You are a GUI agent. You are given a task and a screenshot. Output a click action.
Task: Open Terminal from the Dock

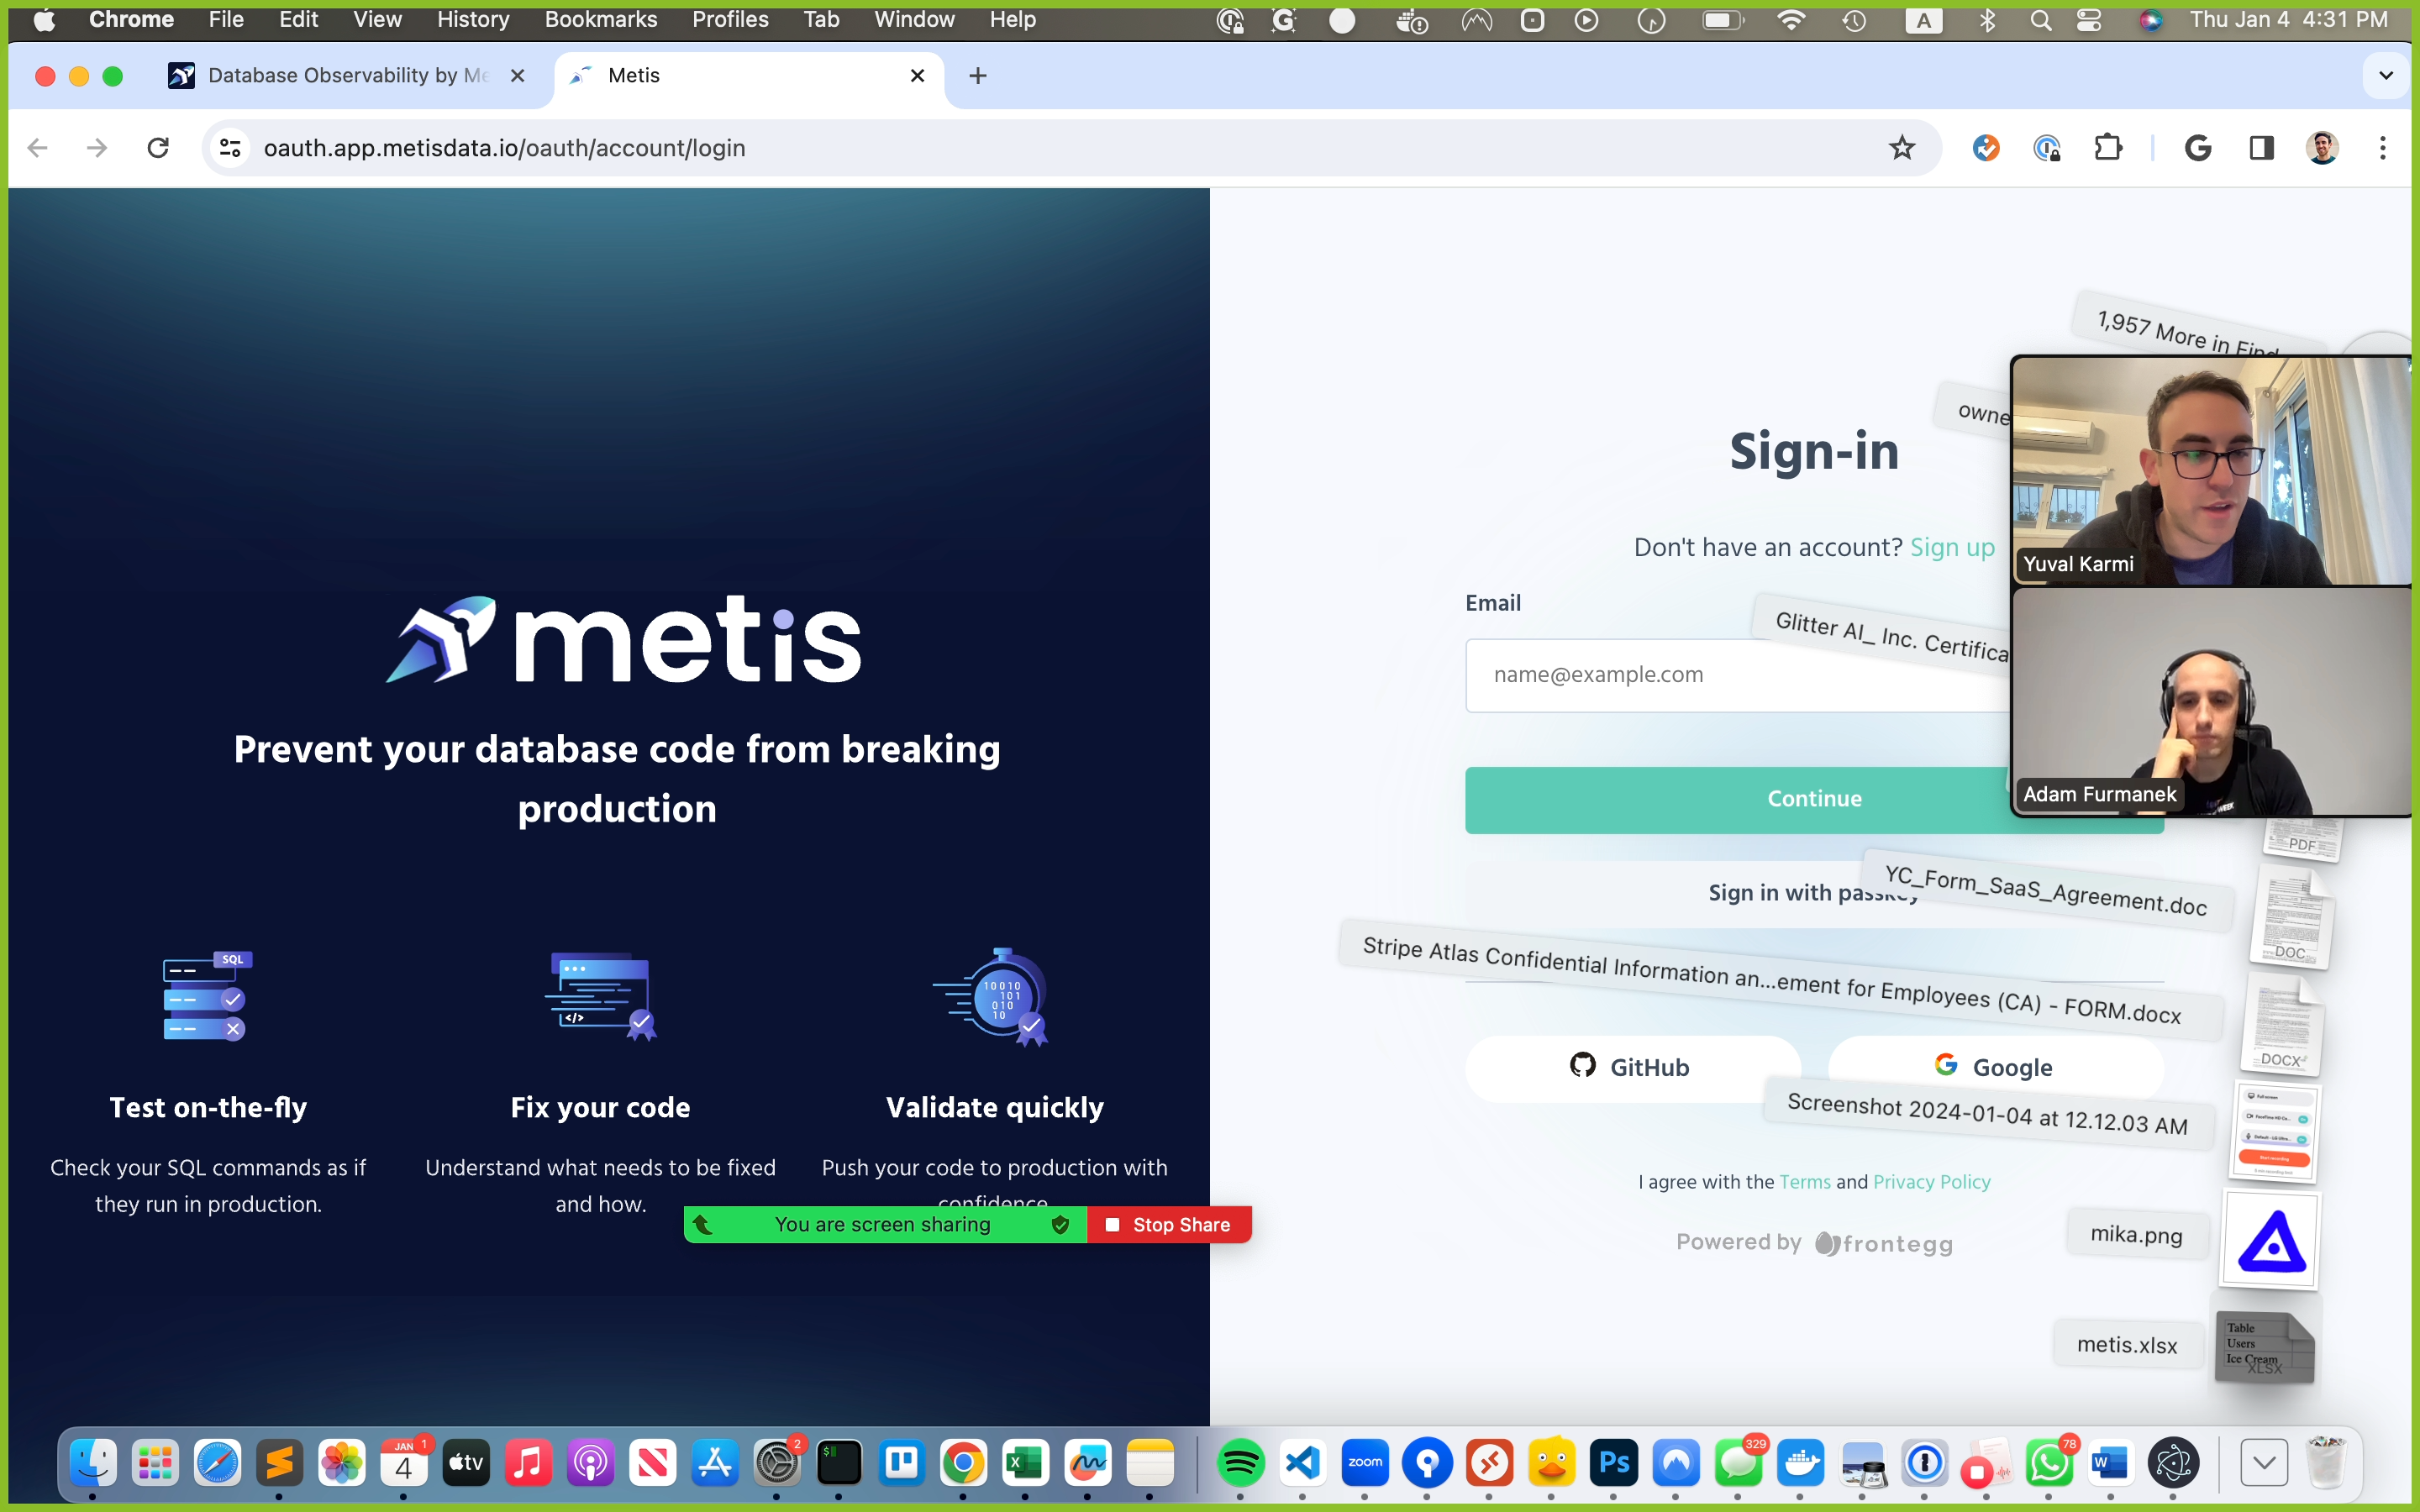839,1464
